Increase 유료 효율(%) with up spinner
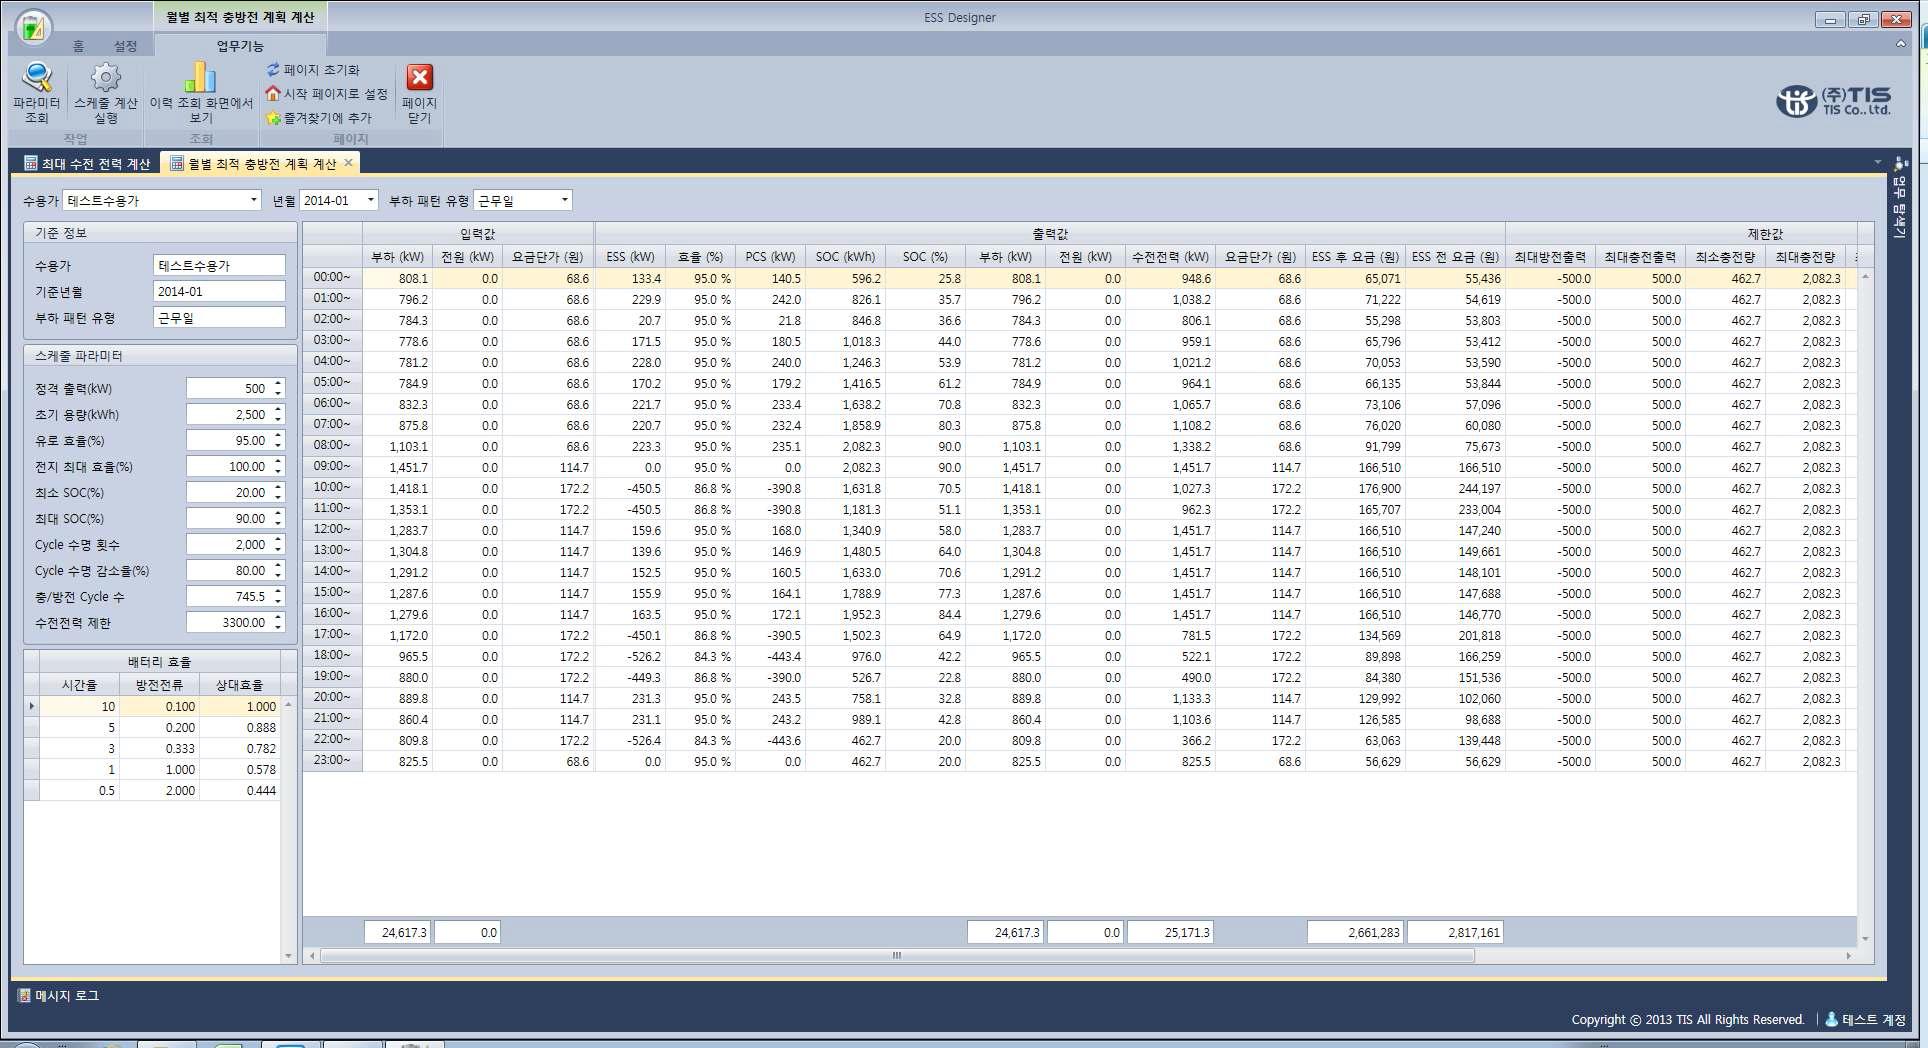1928x1048 pixels. pyautogui.click(x=278, y=435)
